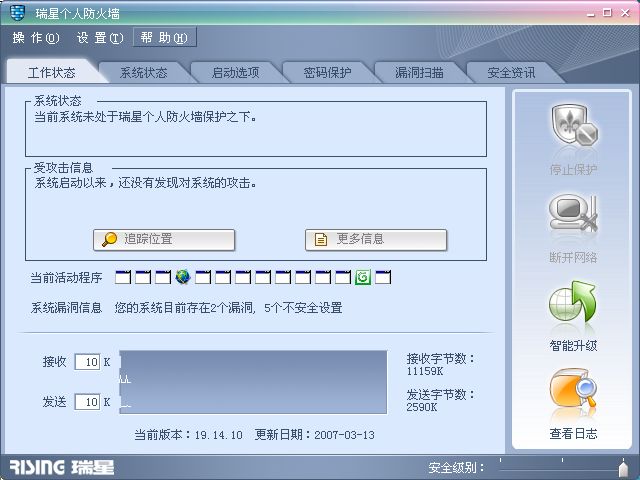The image size is (640, 480).
Task: Click the 更多信息 button
Action: (376, 239)
